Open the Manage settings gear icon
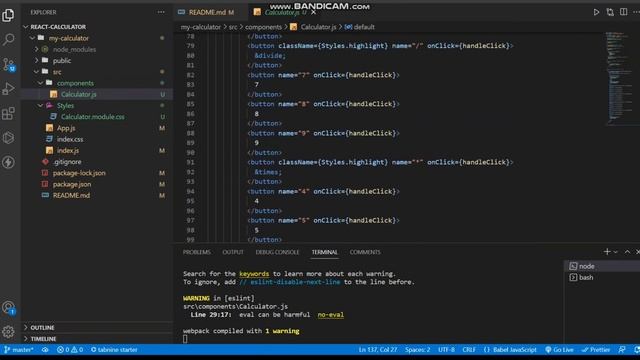The image size is (640, 360). [8, 331]
